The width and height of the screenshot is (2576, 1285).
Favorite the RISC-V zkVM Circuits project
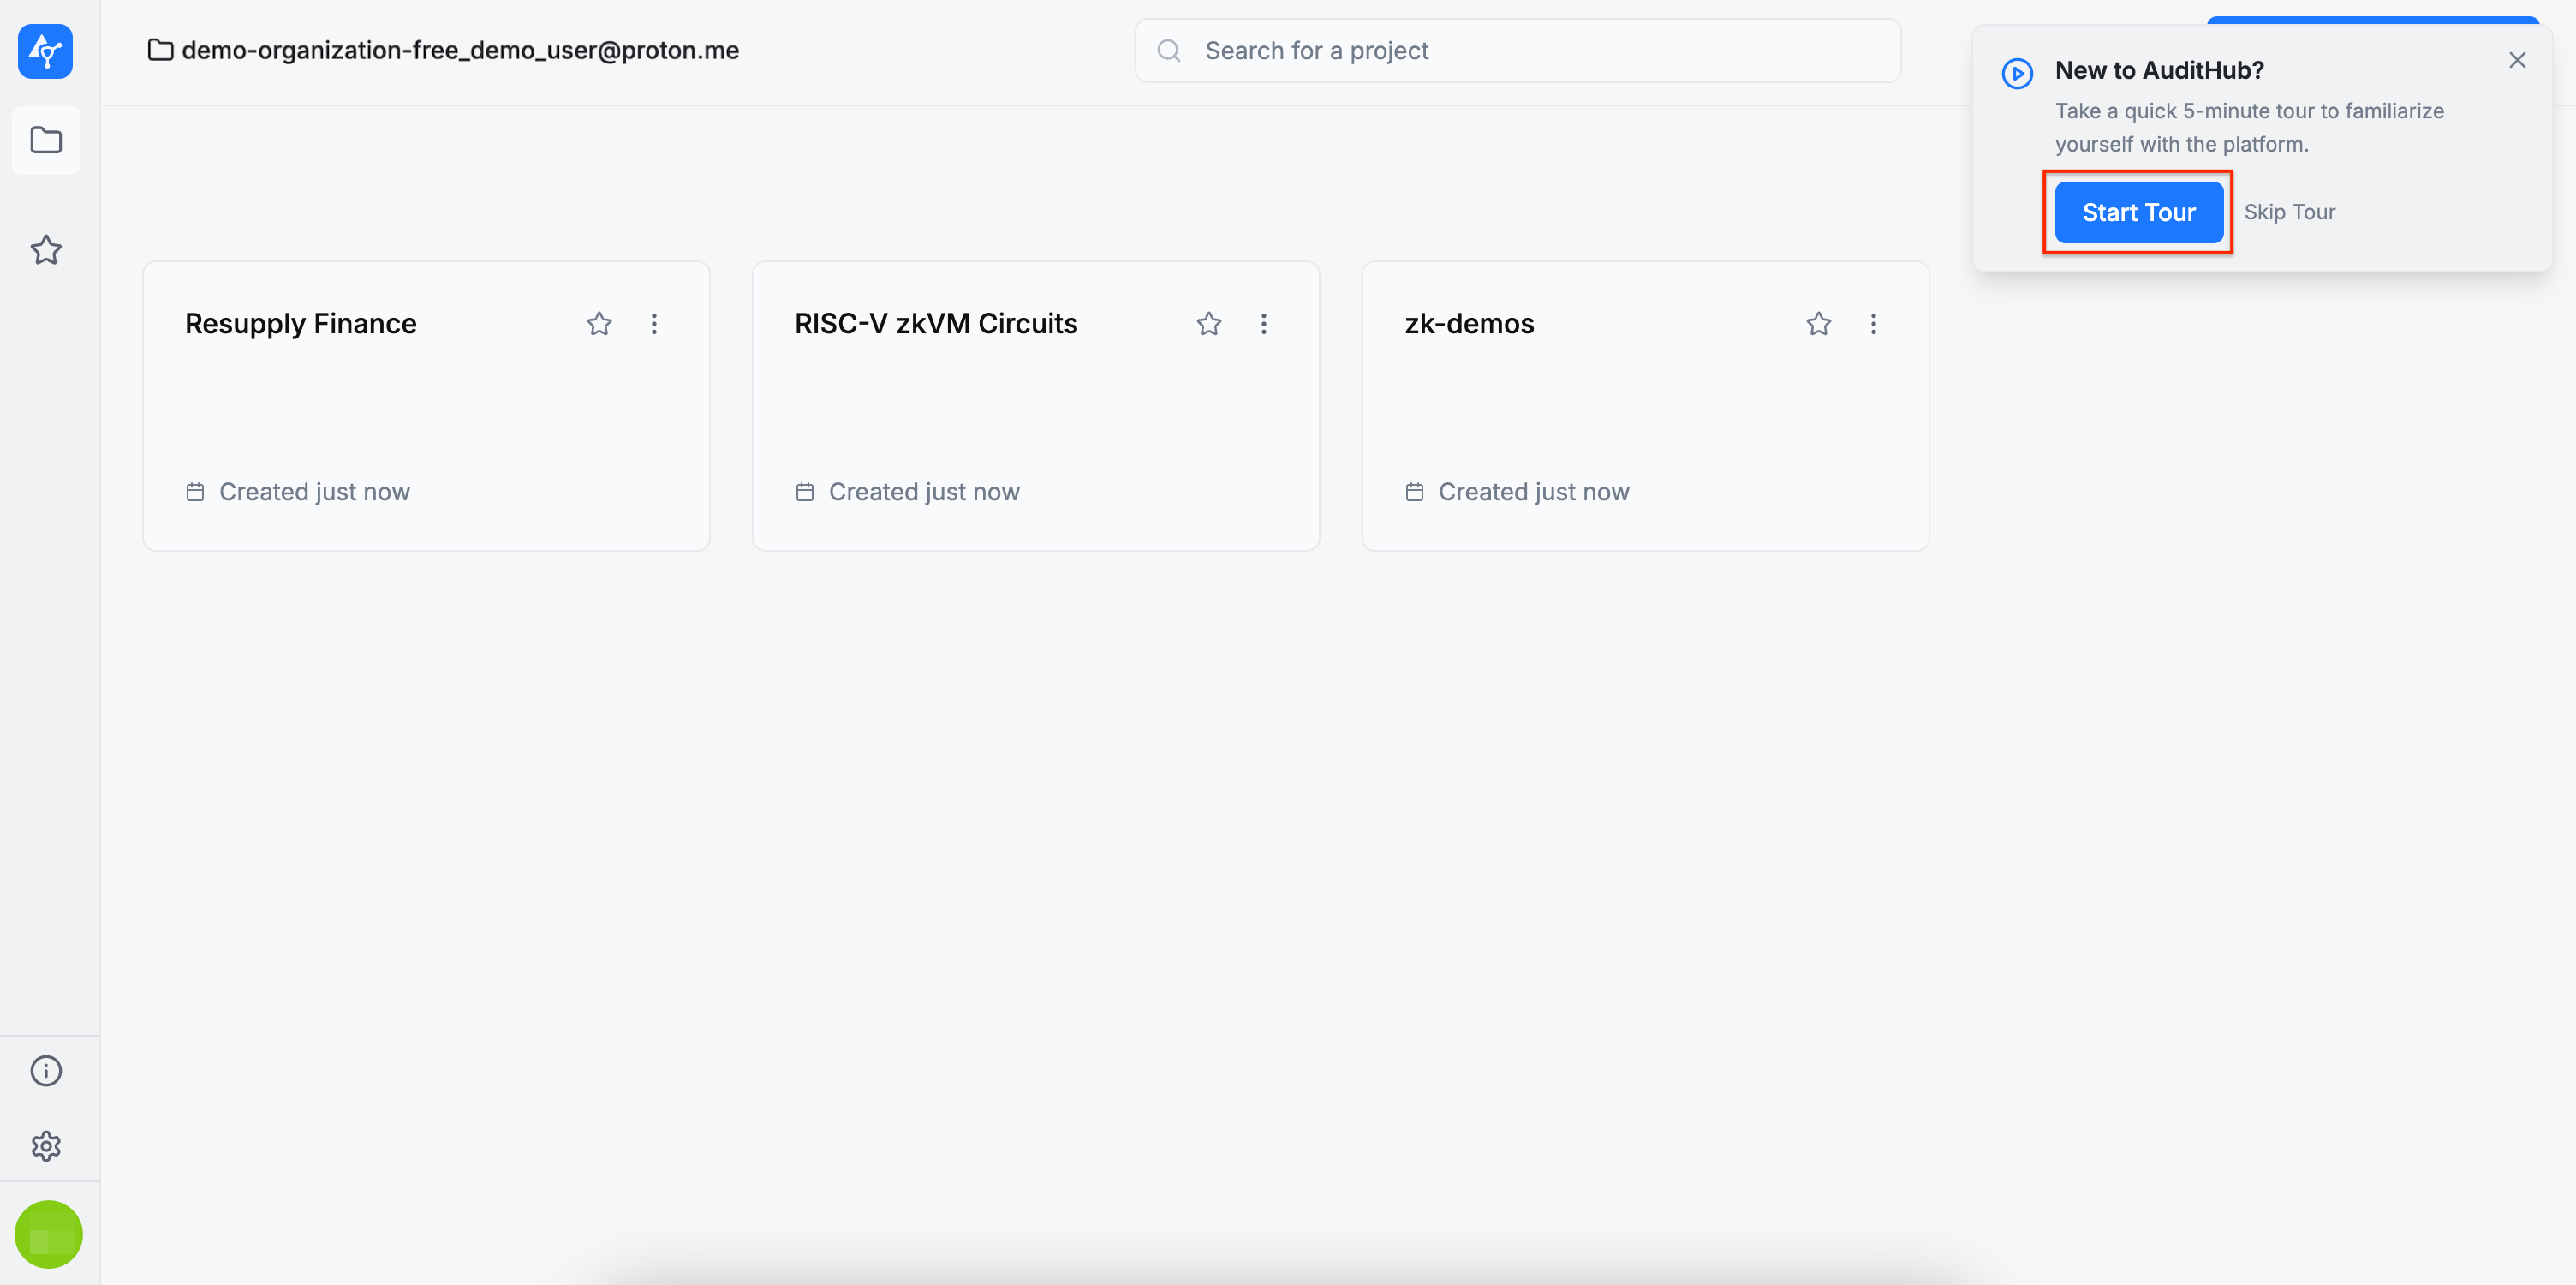click(x=1209, y=324)
